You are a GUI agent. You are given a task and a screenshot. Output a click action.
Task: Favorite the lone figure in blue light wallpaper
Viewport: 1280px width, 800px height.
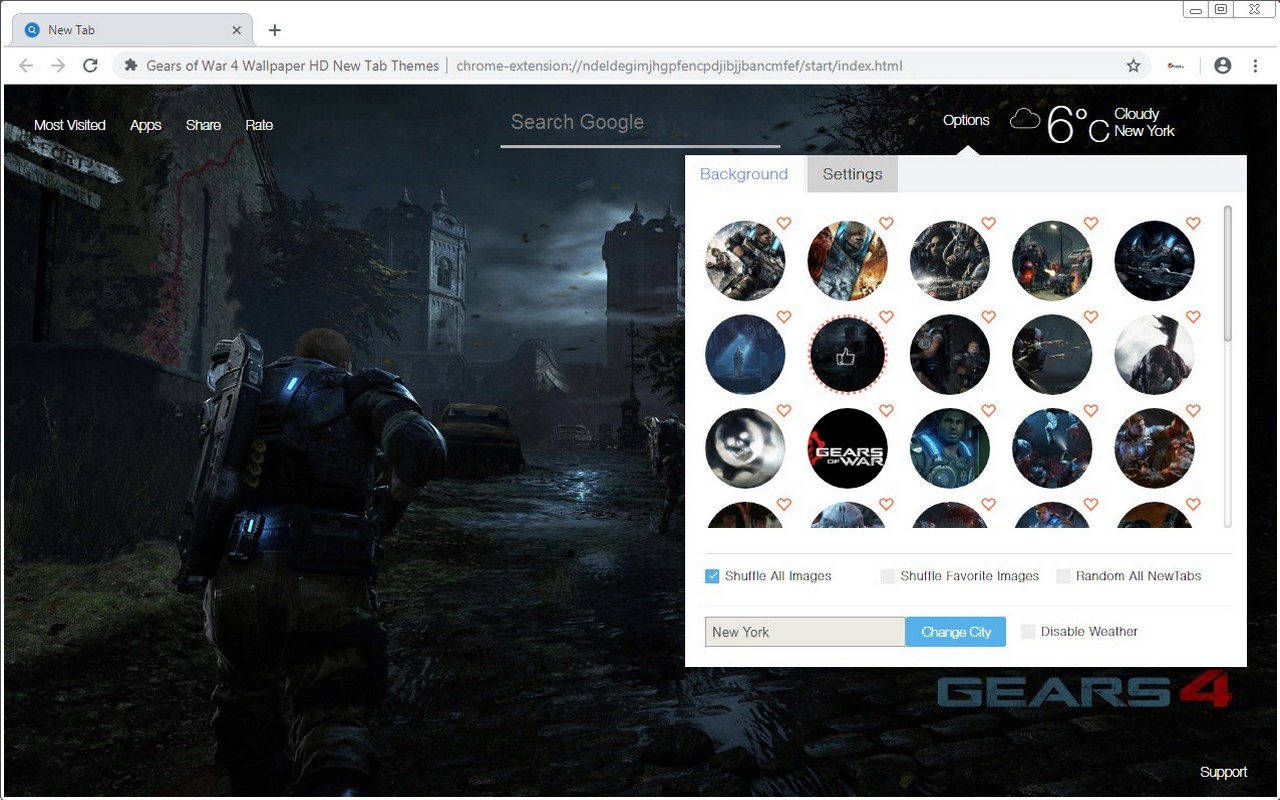click(784, 318)
